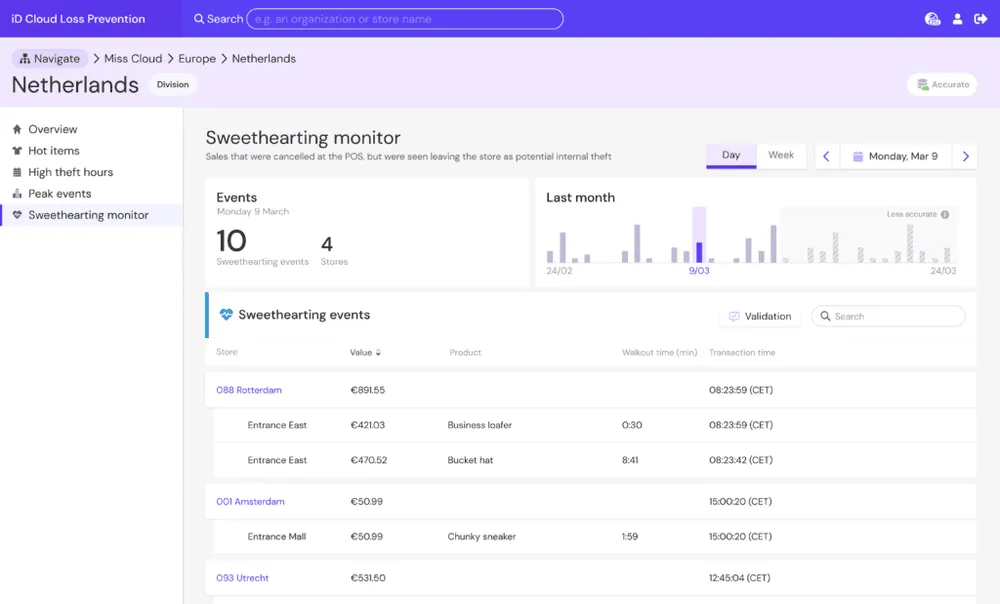Screen dimensions: 1000x604
Task: Click the €421.03 value cell
Action: (367, 425)
